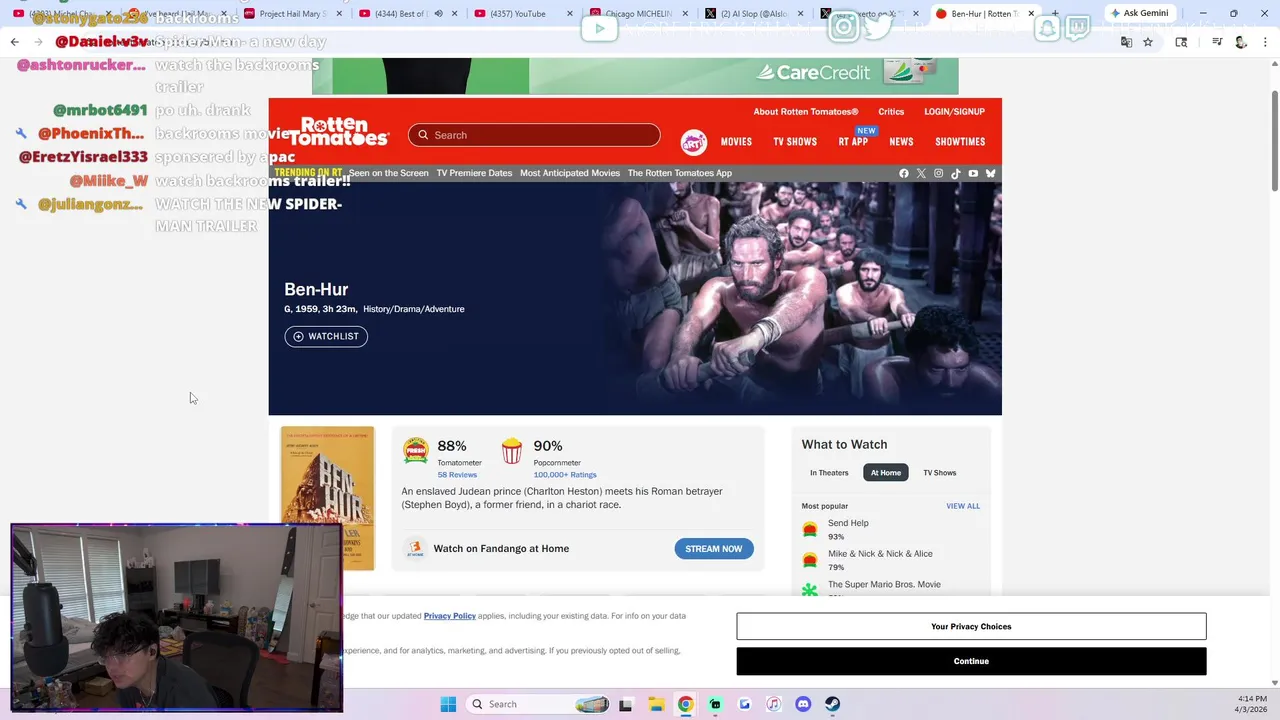Click the Ben-Hur poster thumbnail

327,498
